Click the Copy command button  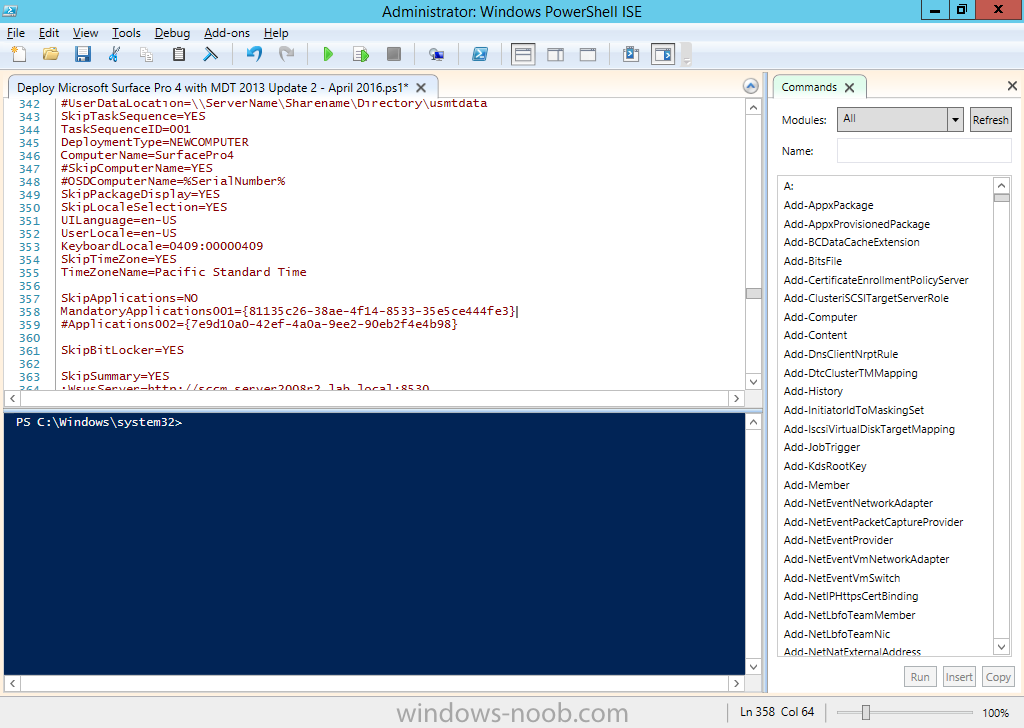998,676
